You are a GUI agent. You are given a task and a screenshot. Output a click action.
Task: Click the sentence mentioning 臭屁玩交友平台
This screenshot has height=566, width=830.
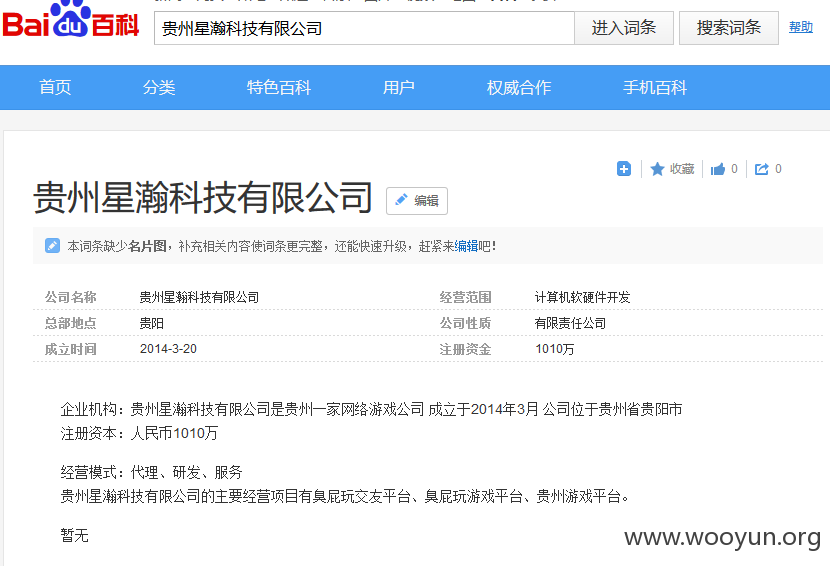(x=345, y=496)
